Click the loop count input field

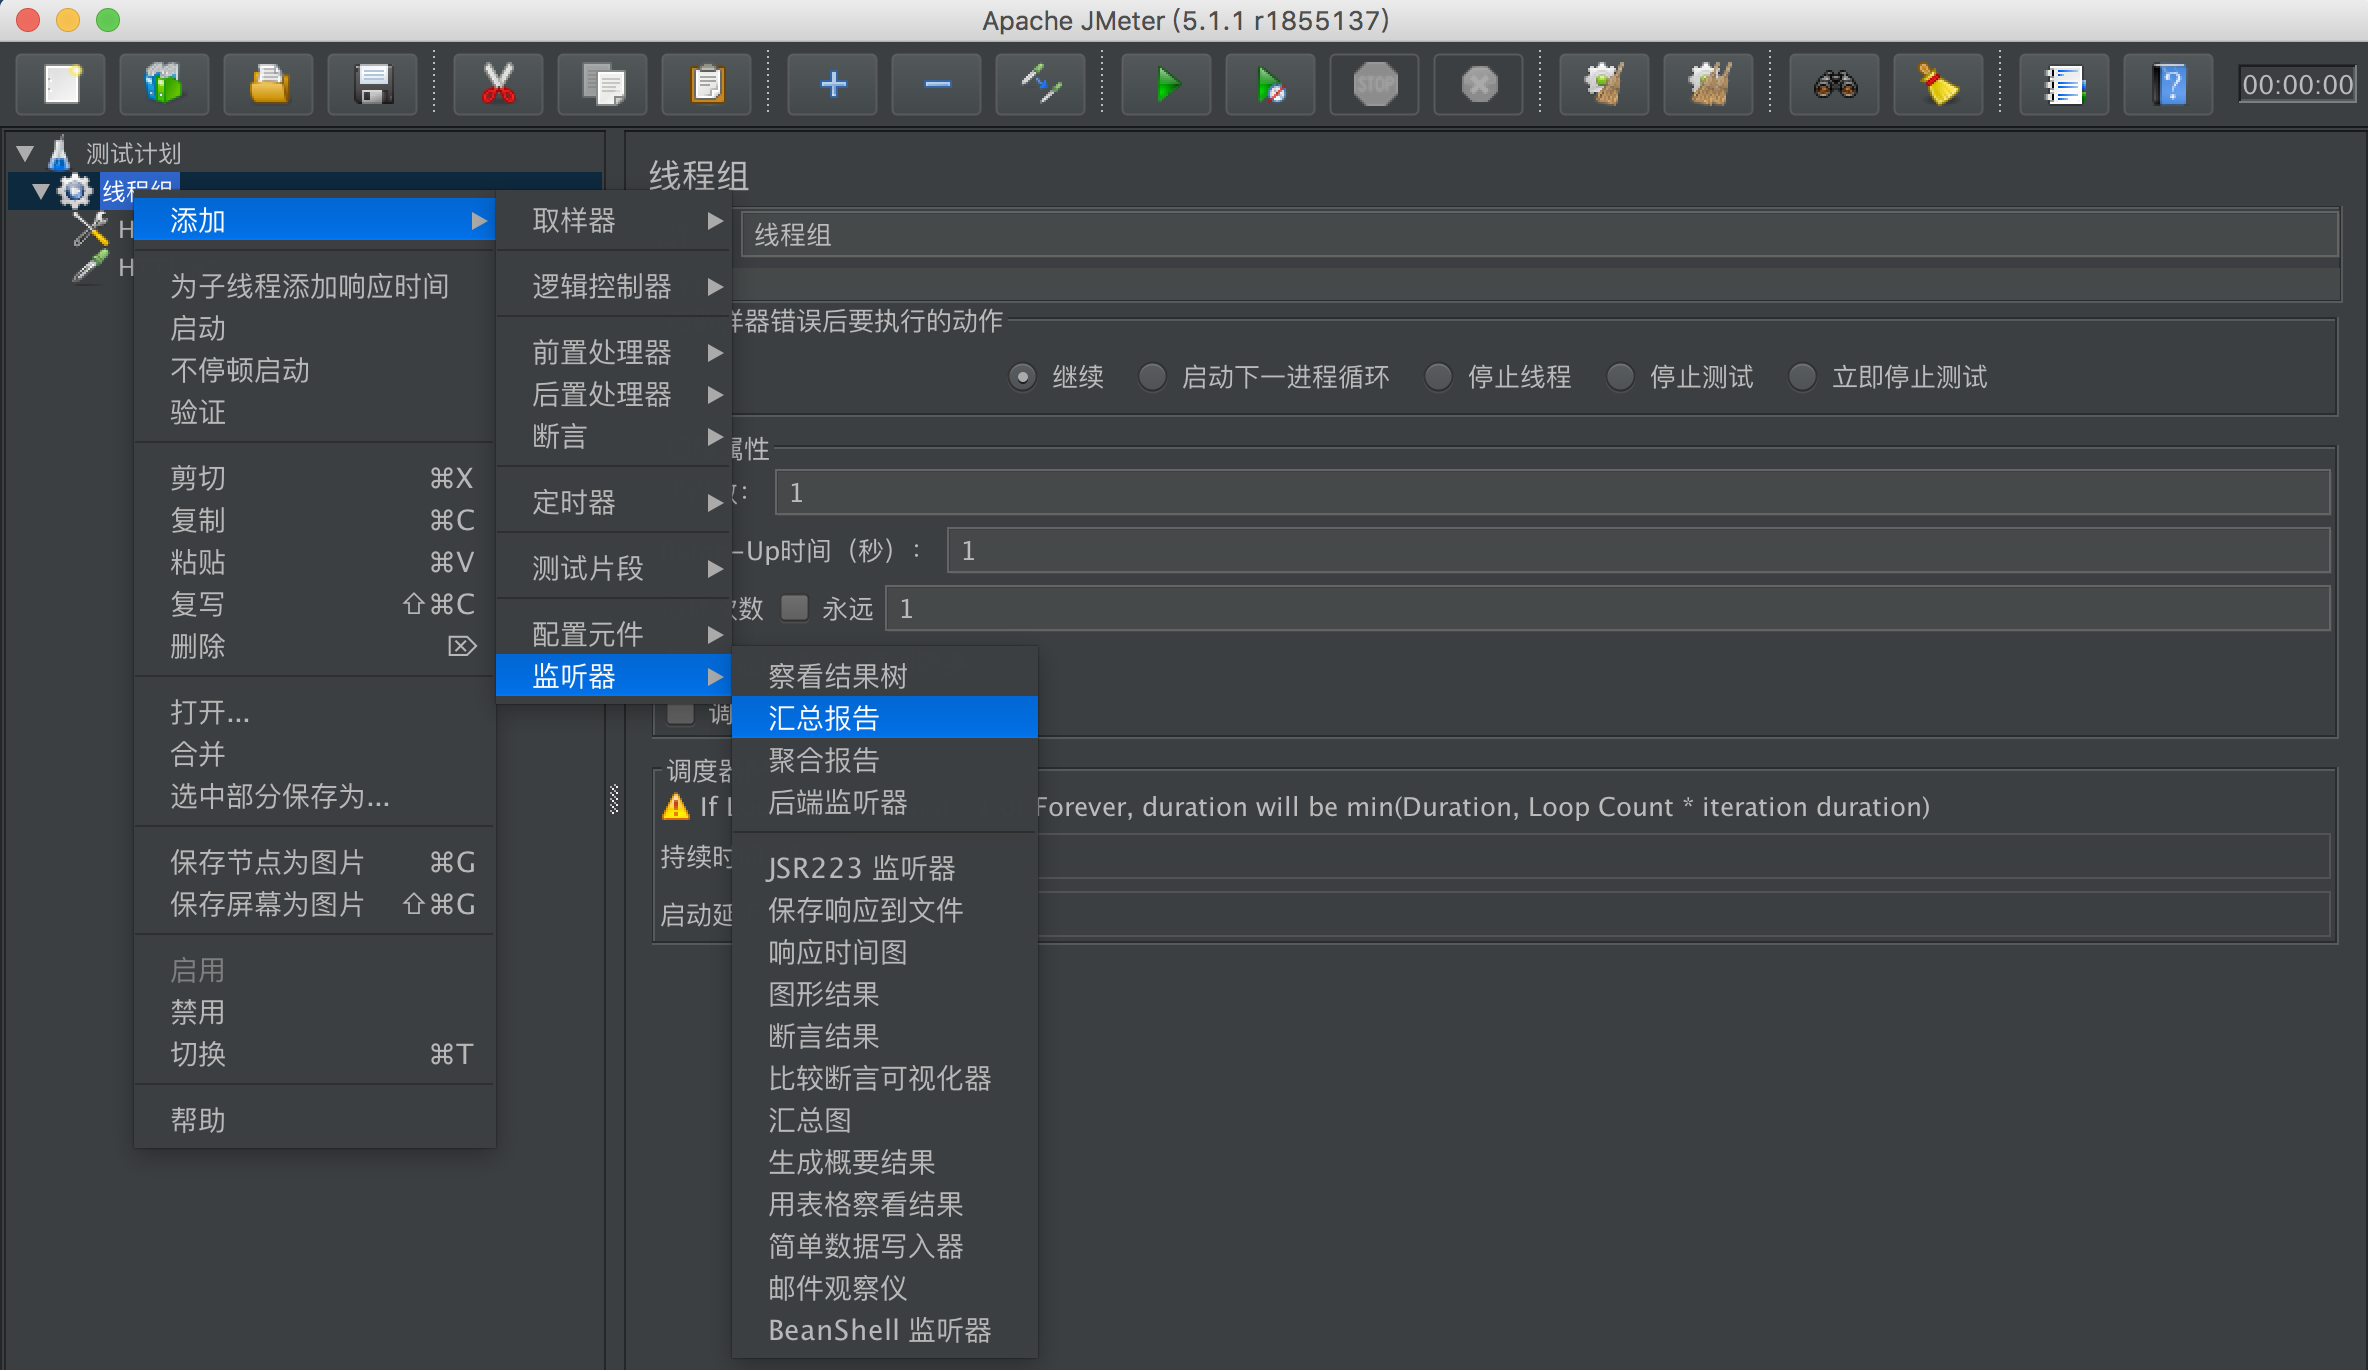pyautogui.click(x=1607, y=608)
